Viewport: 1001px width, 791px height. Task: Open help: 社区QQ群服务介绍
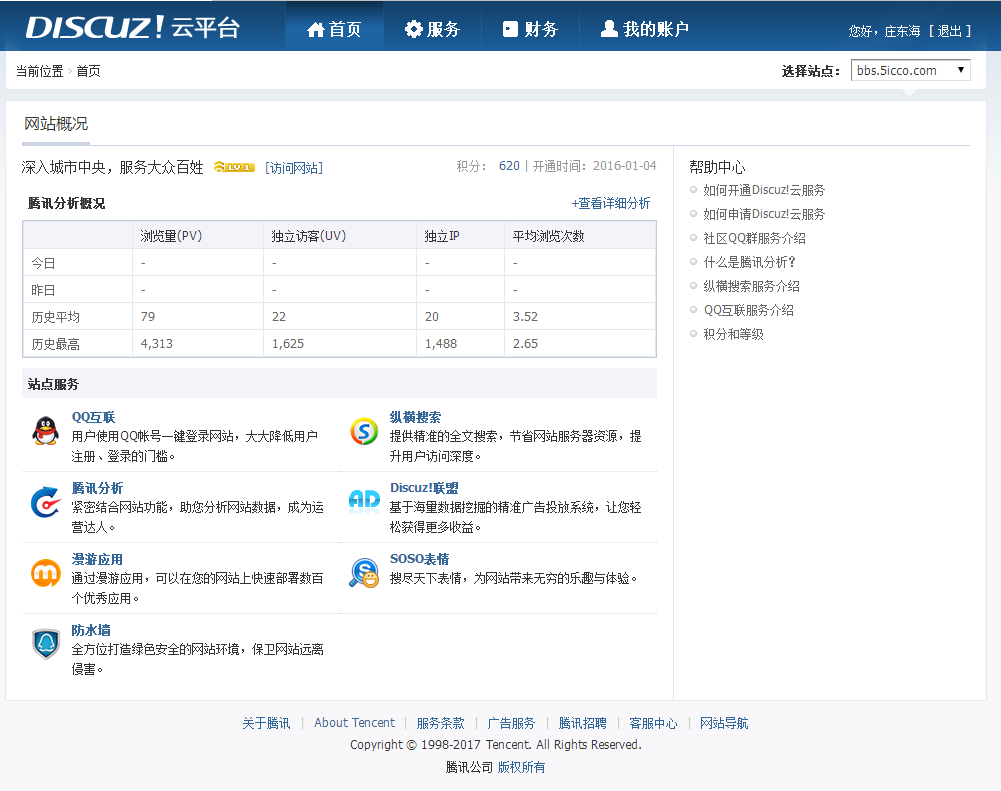click(x=755, y=238)
